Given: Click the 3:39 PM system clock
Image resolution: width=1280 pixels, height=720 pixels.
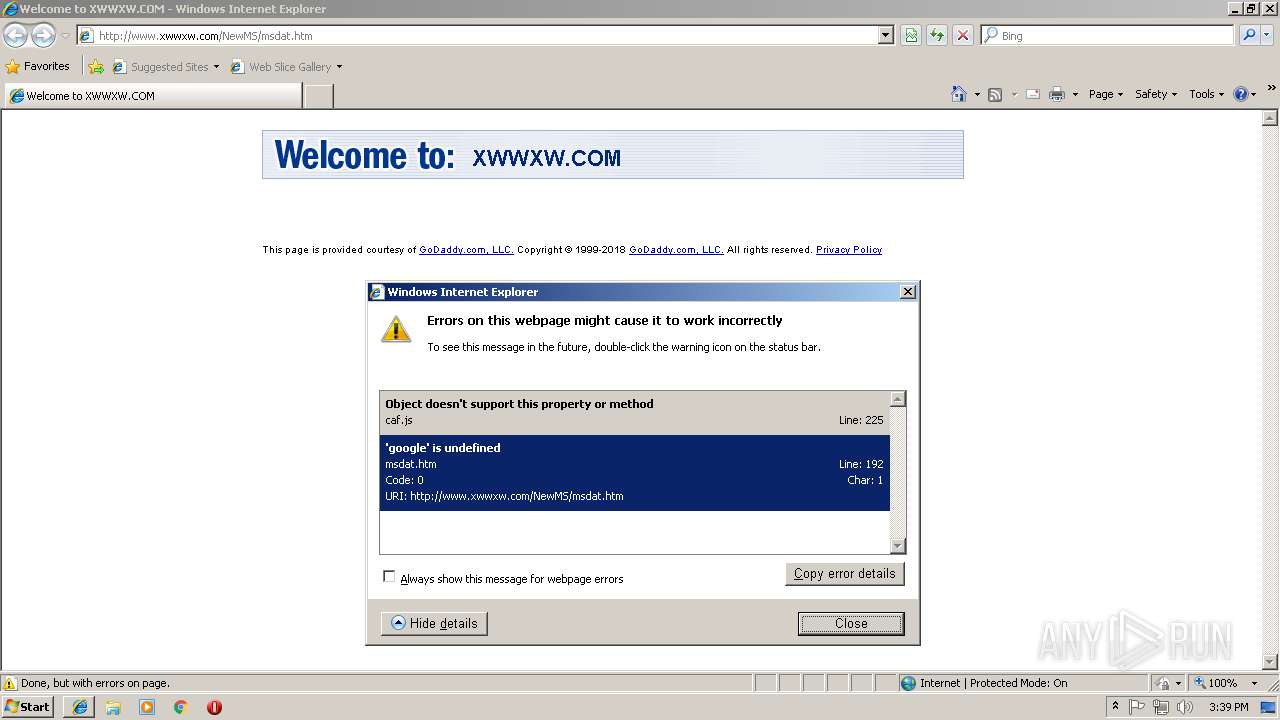Looking at the screenshot, I should (x=1228, y=707).
